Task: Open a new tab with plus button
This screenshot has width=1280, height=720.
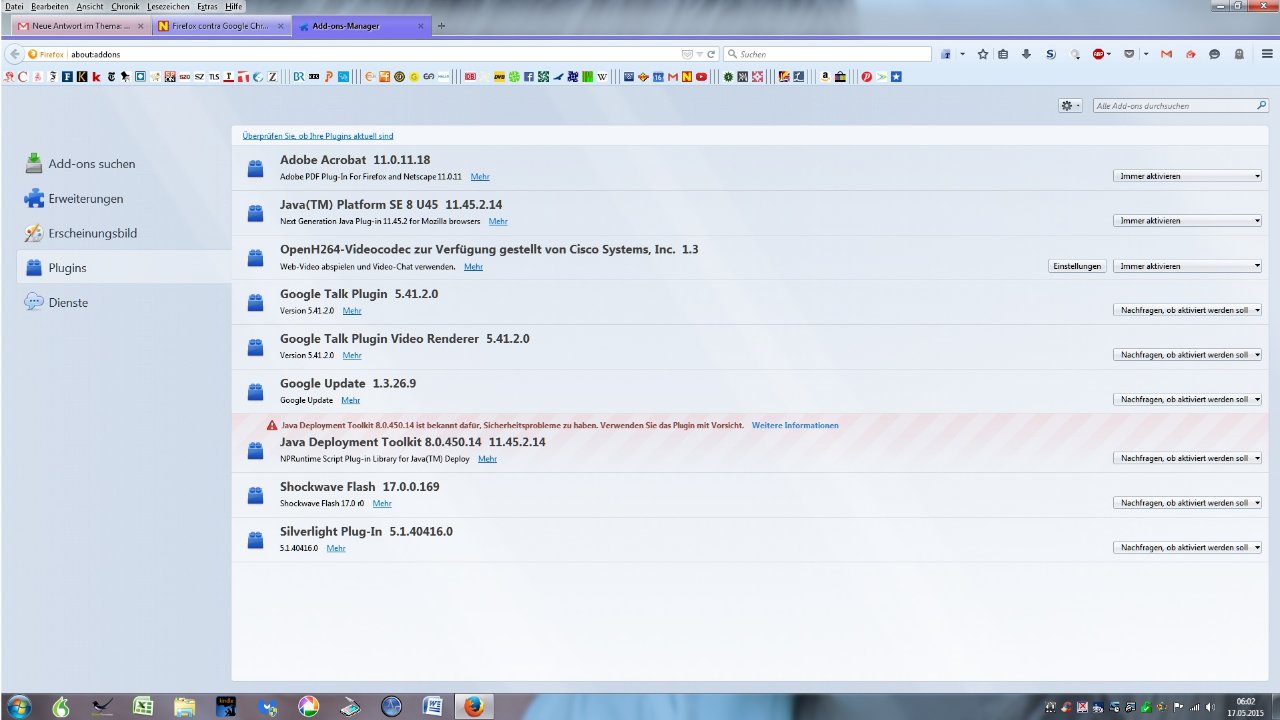Action: point(441,26)
